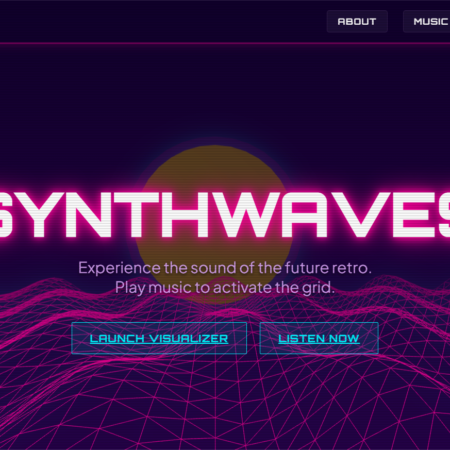Open the ABOUT navigation item
The height and width of the screenshot is (450, 450).
click(x=357, y=22)
